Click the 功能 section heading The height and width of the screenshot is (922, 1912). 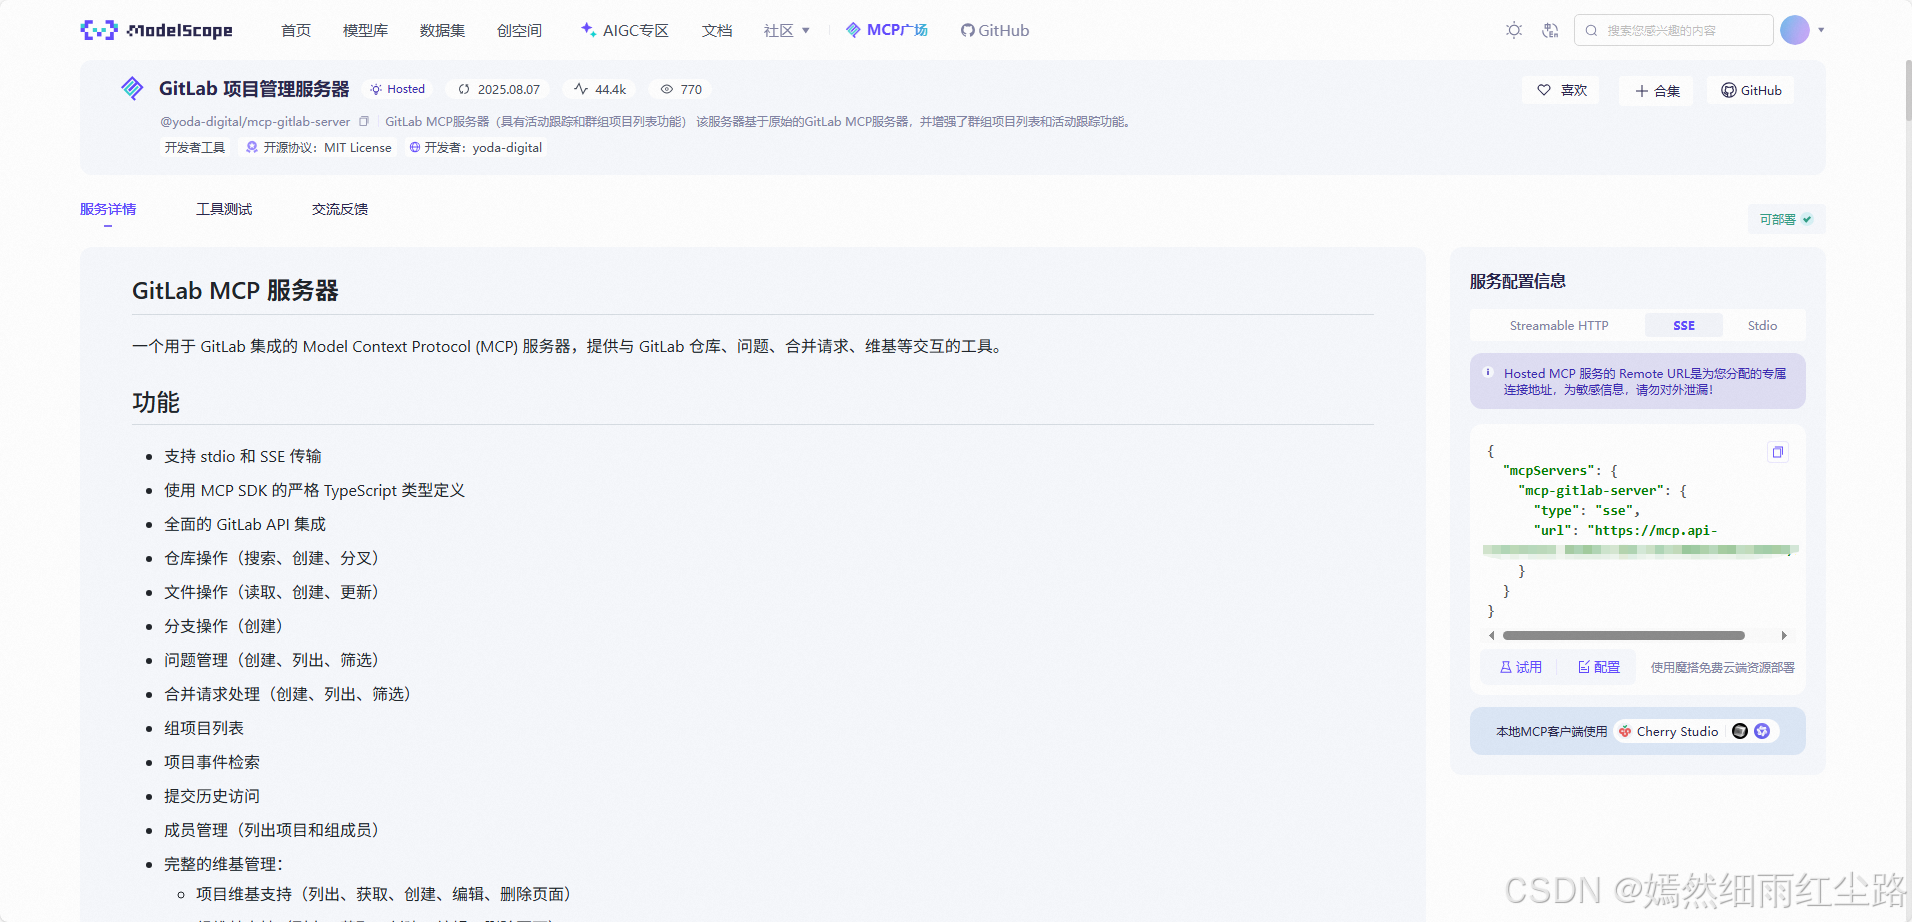point(156,402)
